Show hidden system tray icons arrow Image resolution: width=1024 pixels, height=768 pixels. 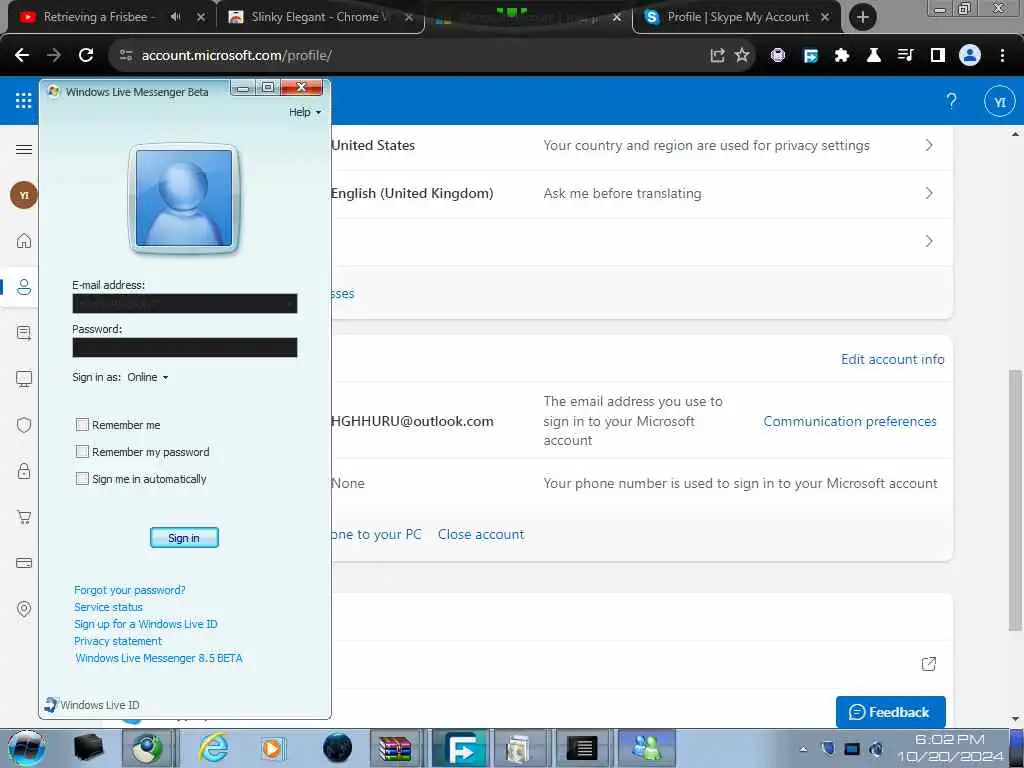click(x=803, y=748)
